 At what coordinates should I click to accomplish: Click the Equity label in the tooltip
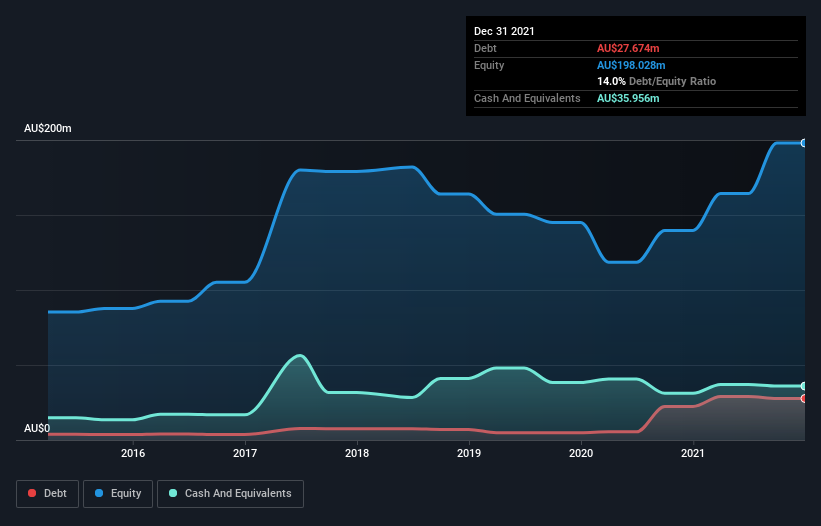(489, 65)
